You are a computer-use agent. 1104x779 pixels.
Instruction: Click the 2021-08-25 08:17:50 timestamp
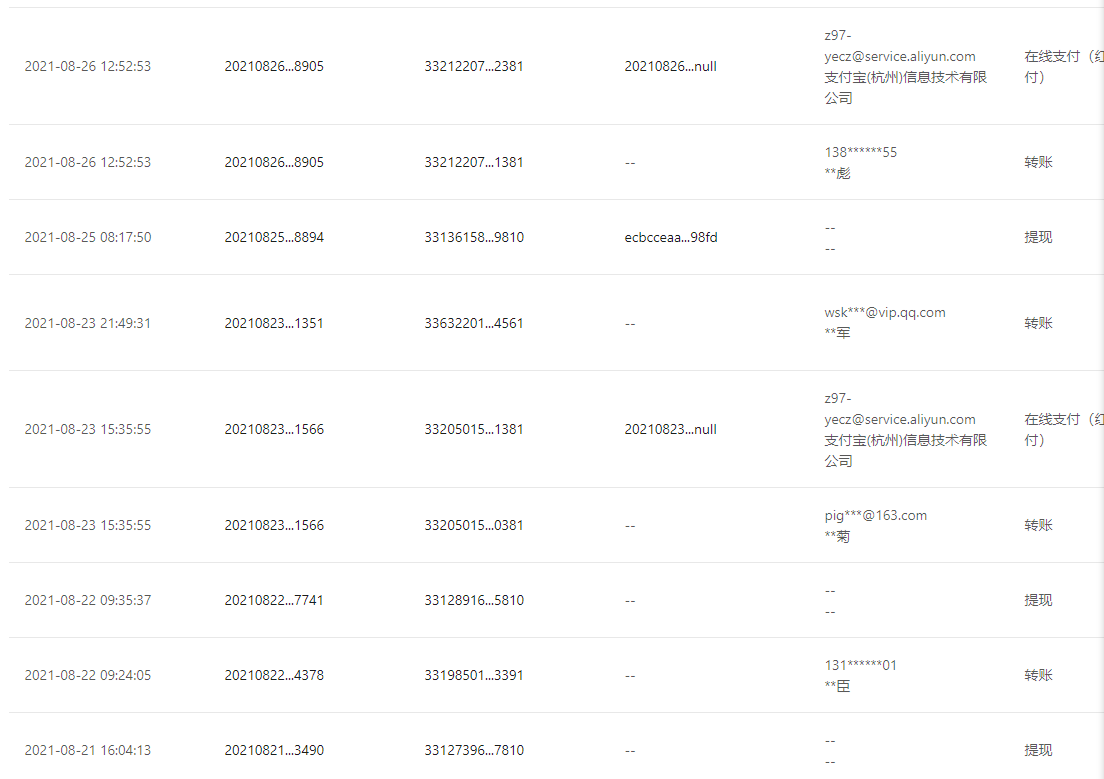[88, 237]
